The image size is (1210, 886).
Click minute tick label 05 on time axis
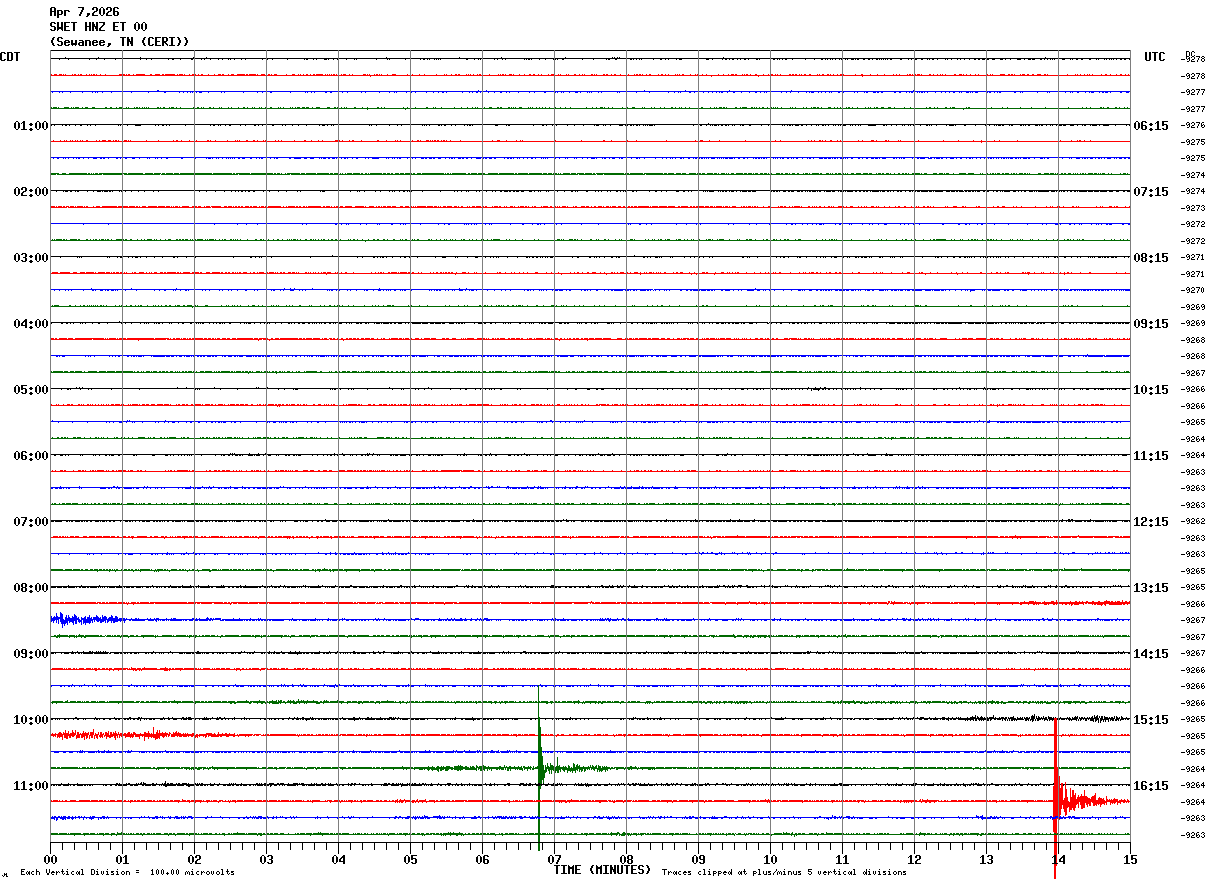(x=410, y=859)
